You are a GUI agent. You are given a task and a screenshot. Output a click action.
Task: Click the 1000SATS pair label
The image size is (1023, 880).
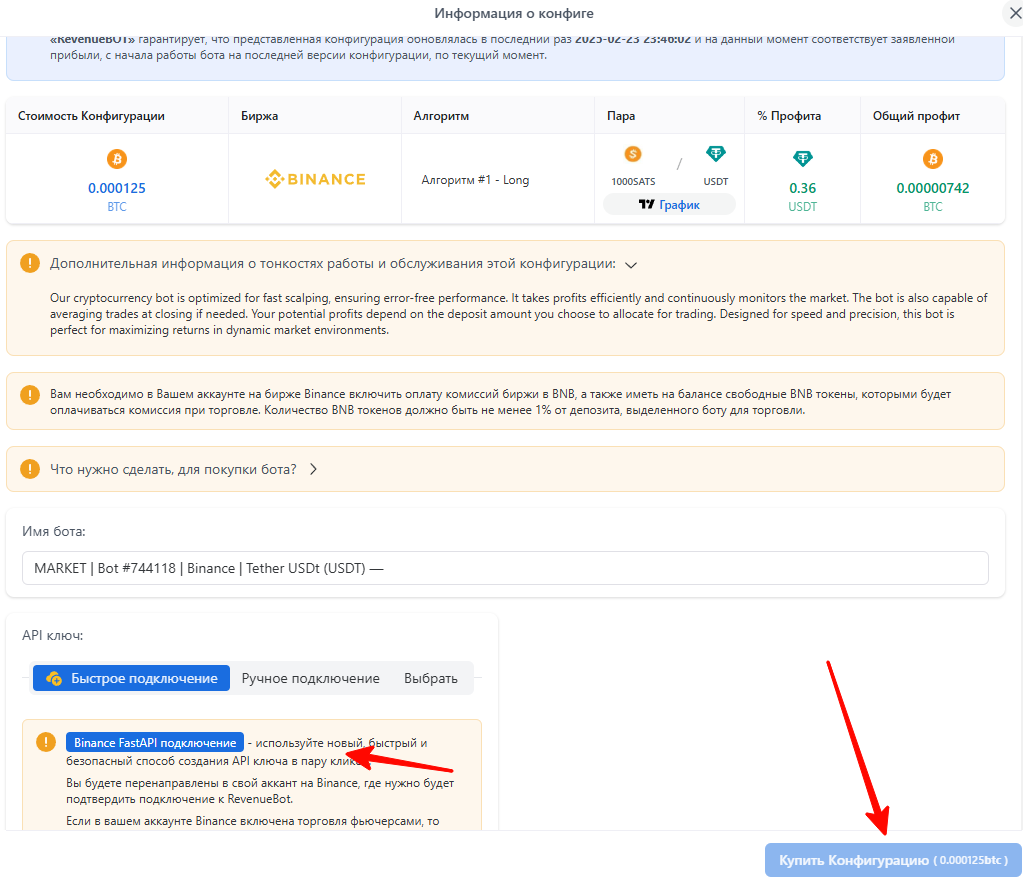pyautogui.click(x=633, y=181)
